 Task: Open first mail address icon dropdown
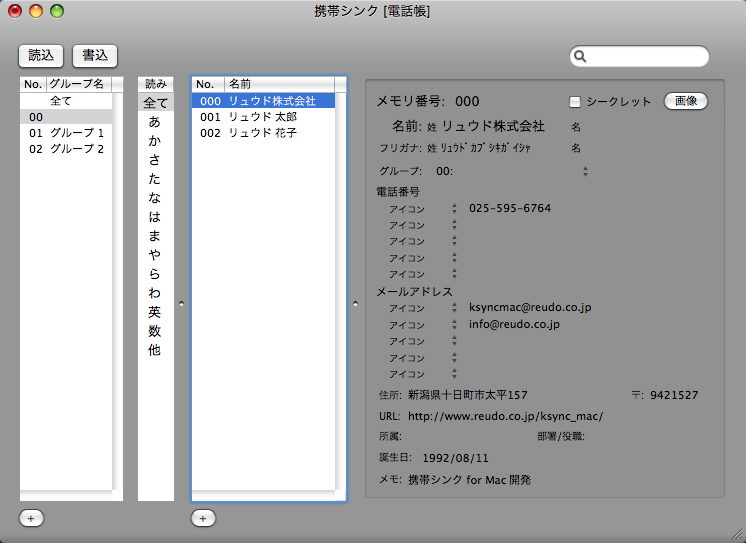[x=454, y=308]
